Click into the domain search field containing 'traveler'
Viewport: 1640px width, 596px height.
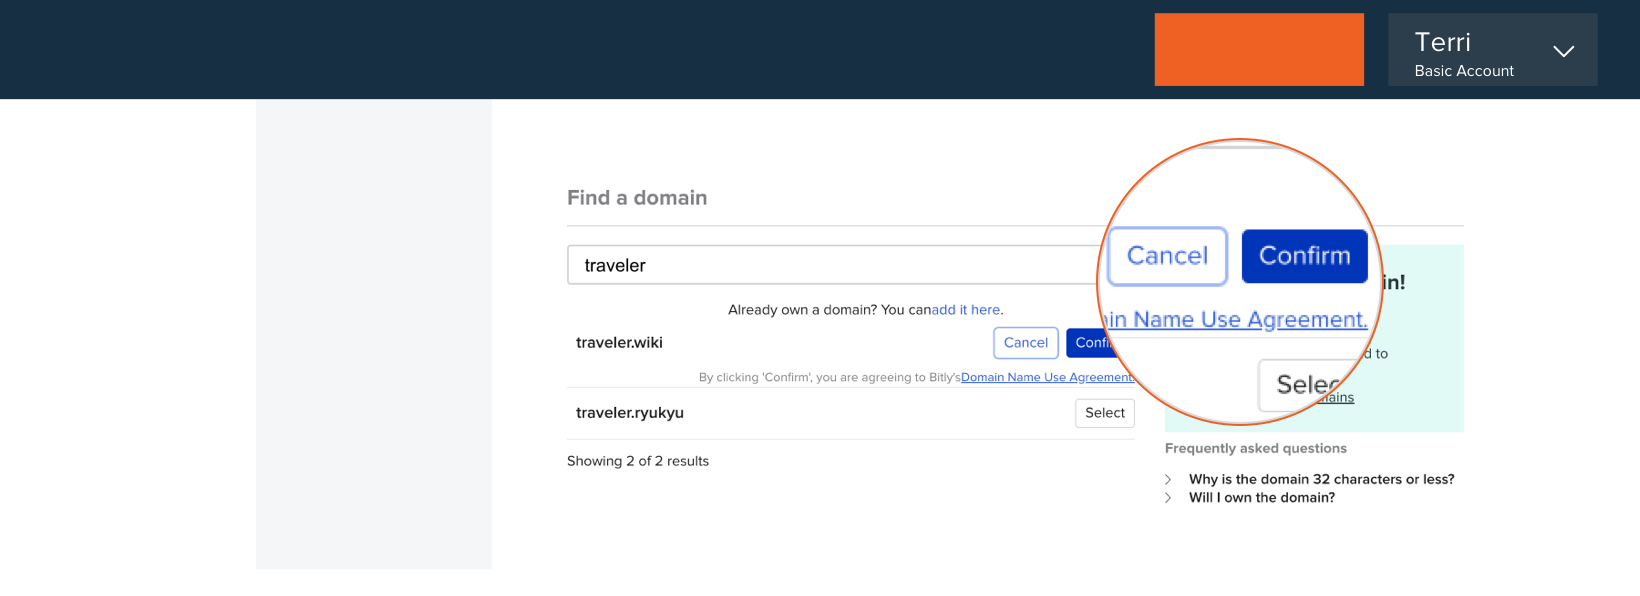tap(830, 265)
